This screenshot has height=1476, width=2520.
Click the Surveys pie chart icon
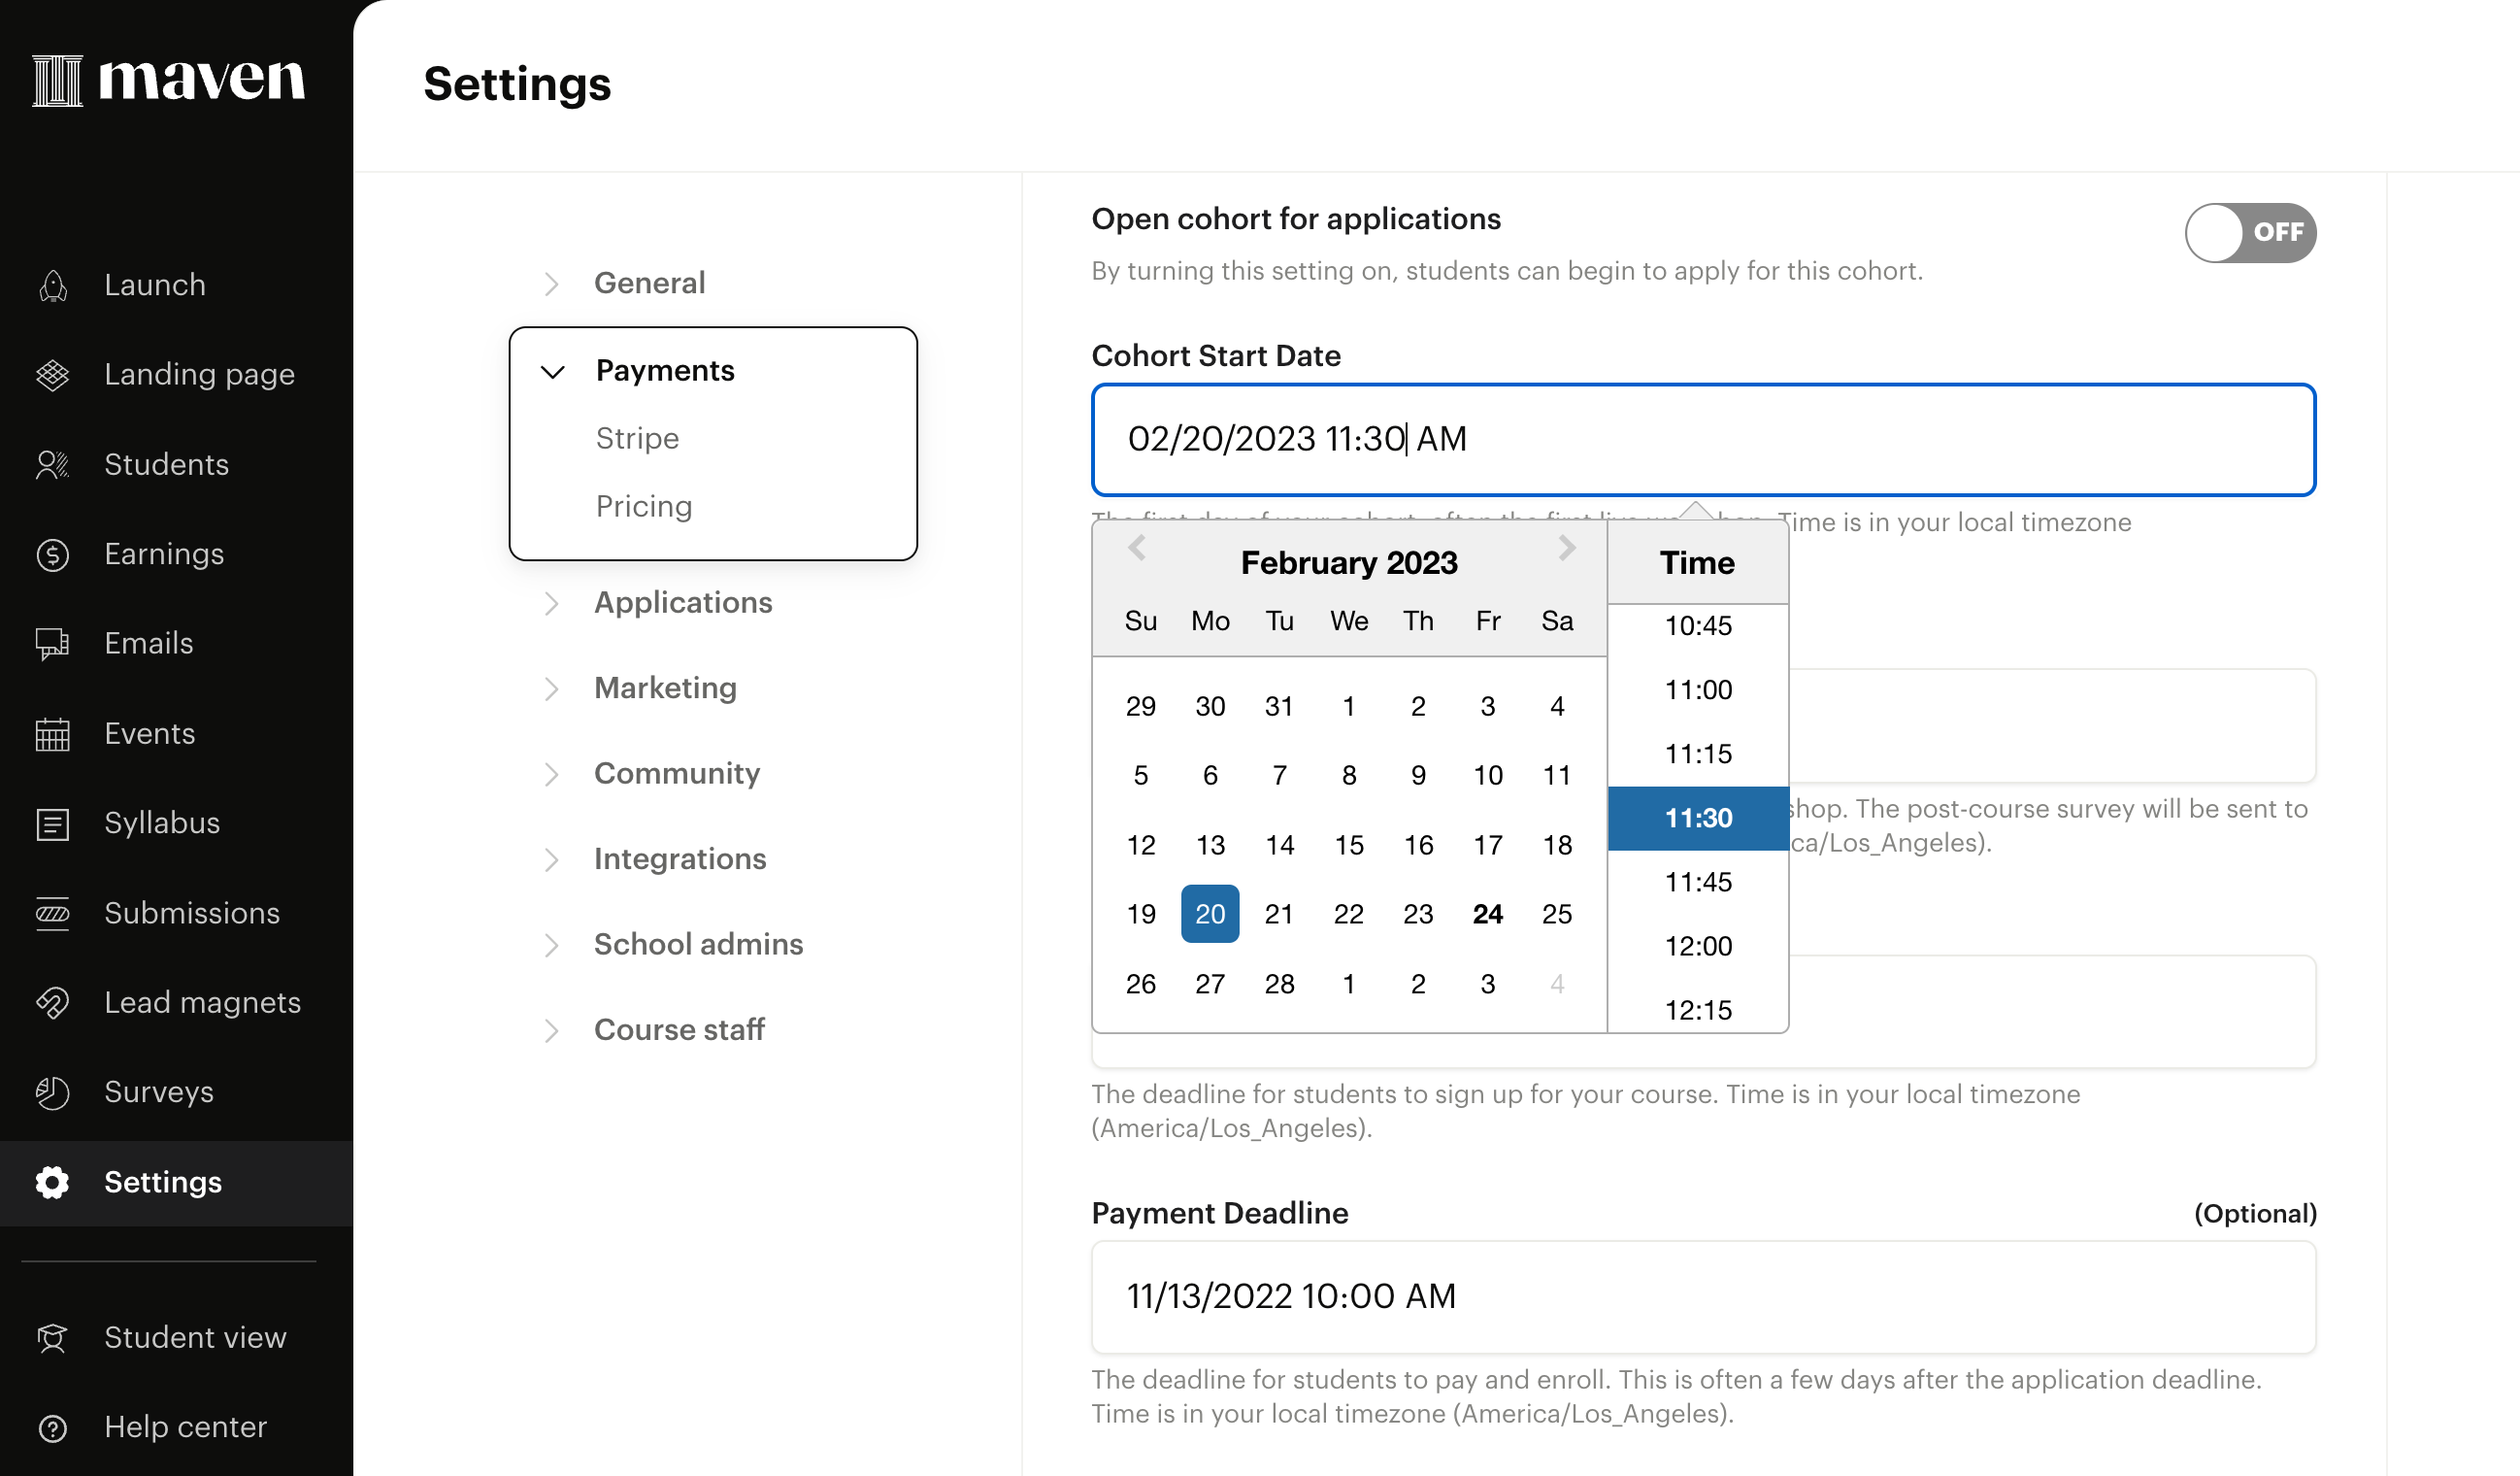click(52, 1092)
